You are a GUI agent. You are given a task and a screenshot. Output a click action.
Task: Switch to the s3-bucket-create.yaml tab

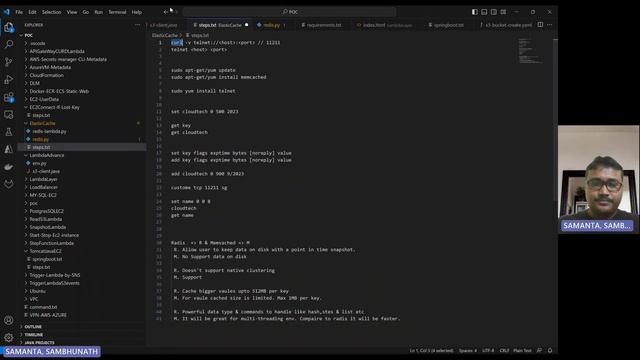tap(506, 25)
